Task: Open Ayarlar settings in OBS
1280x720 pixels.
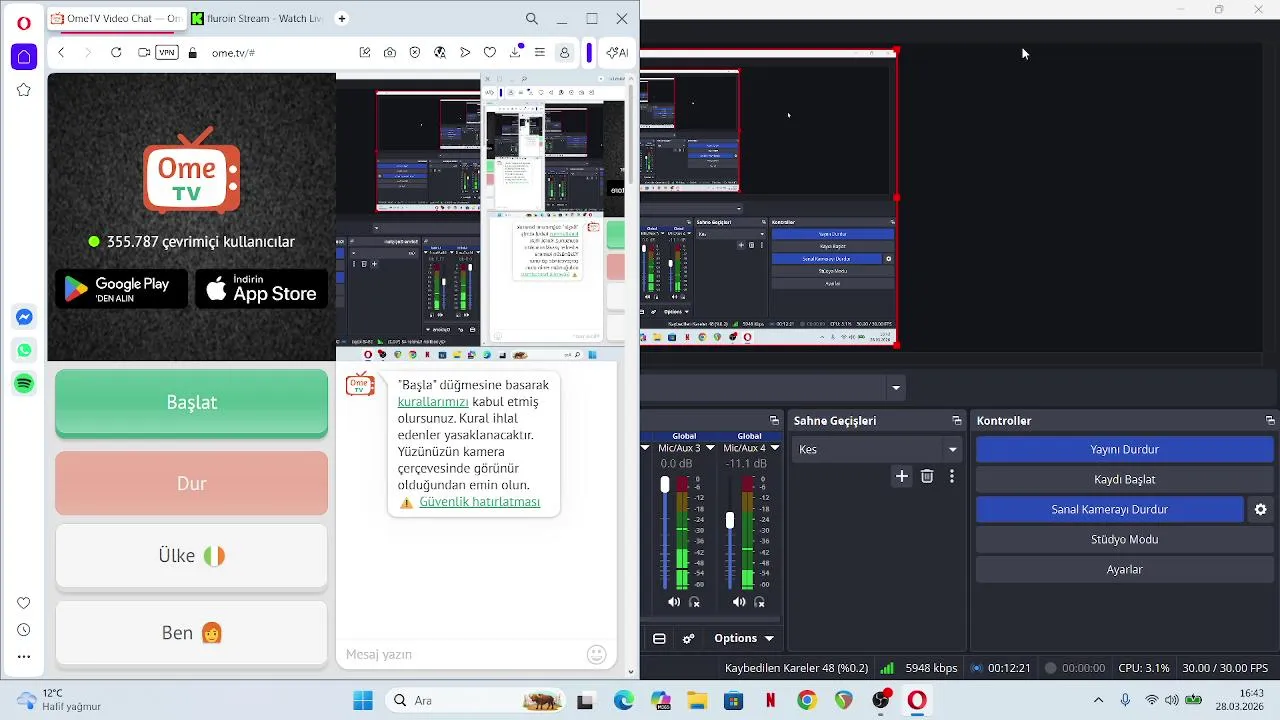Action: [1124, 570]
